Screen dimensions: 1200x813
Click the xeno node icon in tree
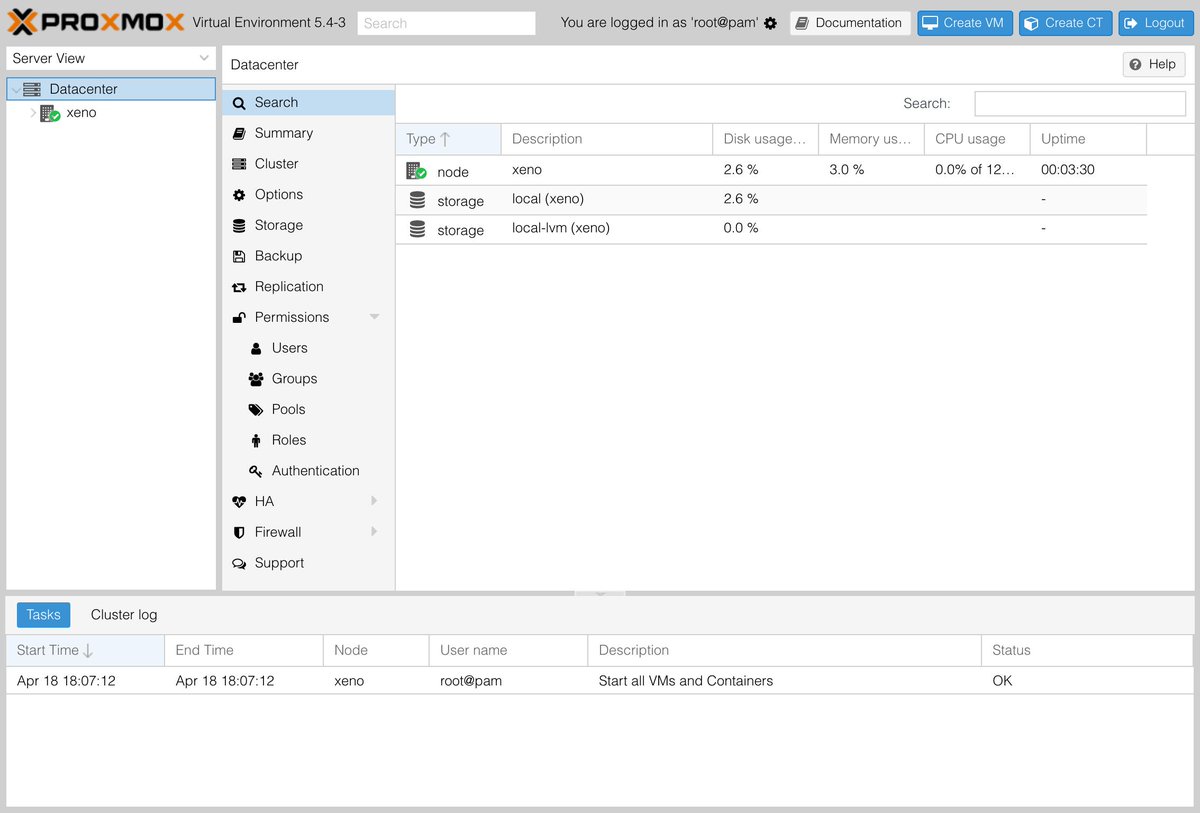click(50, 113)
